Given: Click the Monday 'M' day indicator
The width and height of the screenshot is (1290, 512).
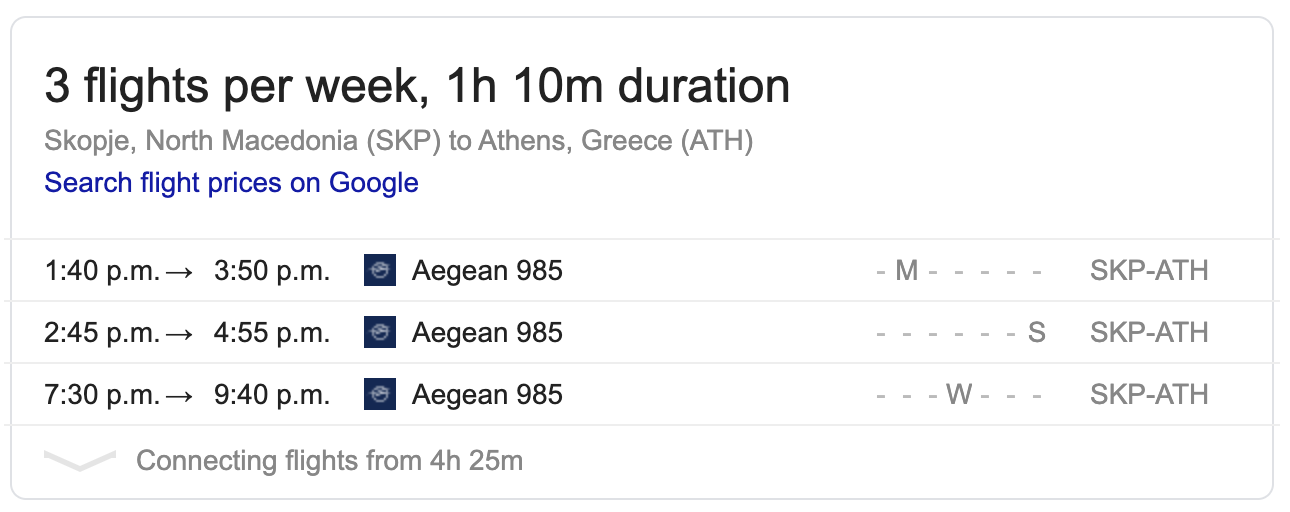Looking at the screenshot, I should click(906, 271).
